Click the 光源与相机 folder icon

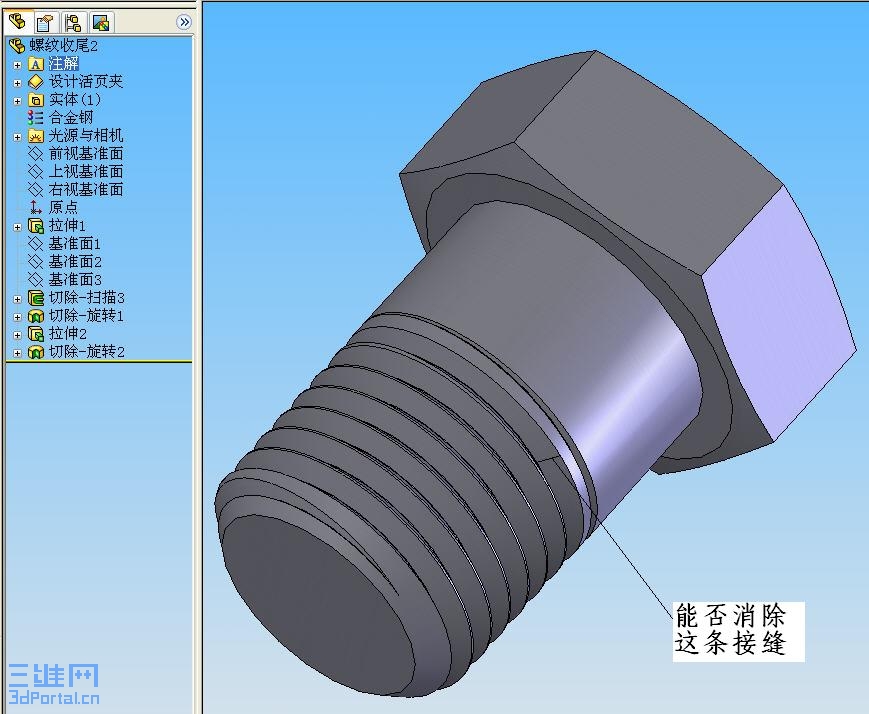pos(35,136)
